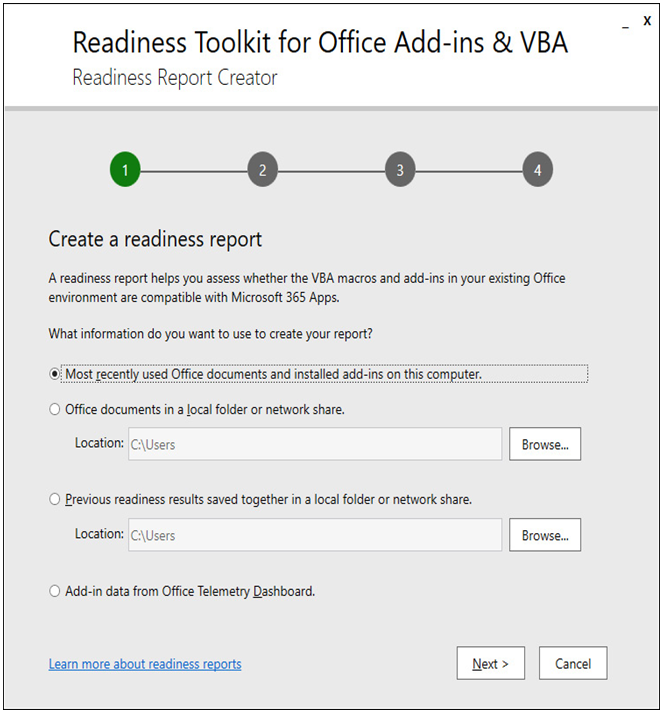Click the Location field under Previous readiness results
The height and width of the screenshot is (713, 664).
[x=315, y=535]
